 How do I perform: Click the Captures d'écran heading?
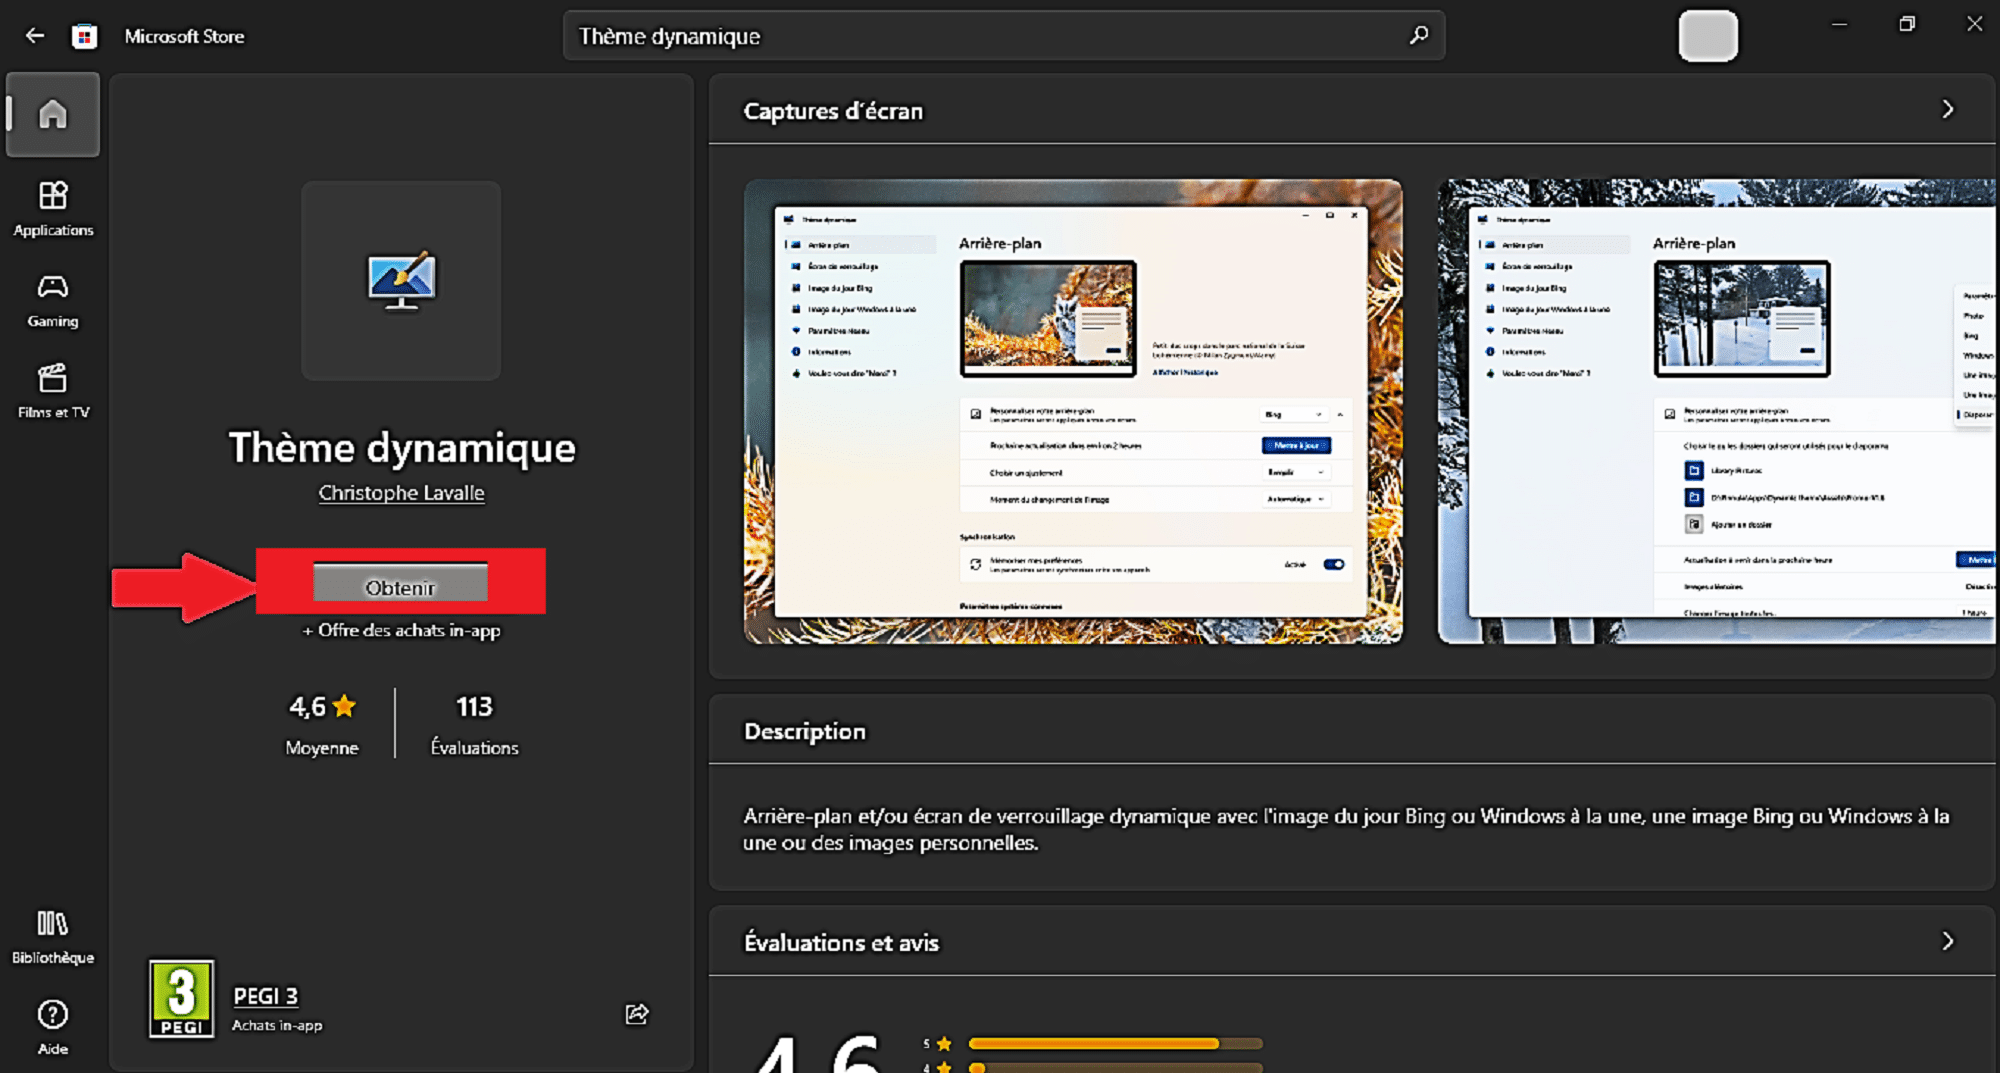[833, 111]
